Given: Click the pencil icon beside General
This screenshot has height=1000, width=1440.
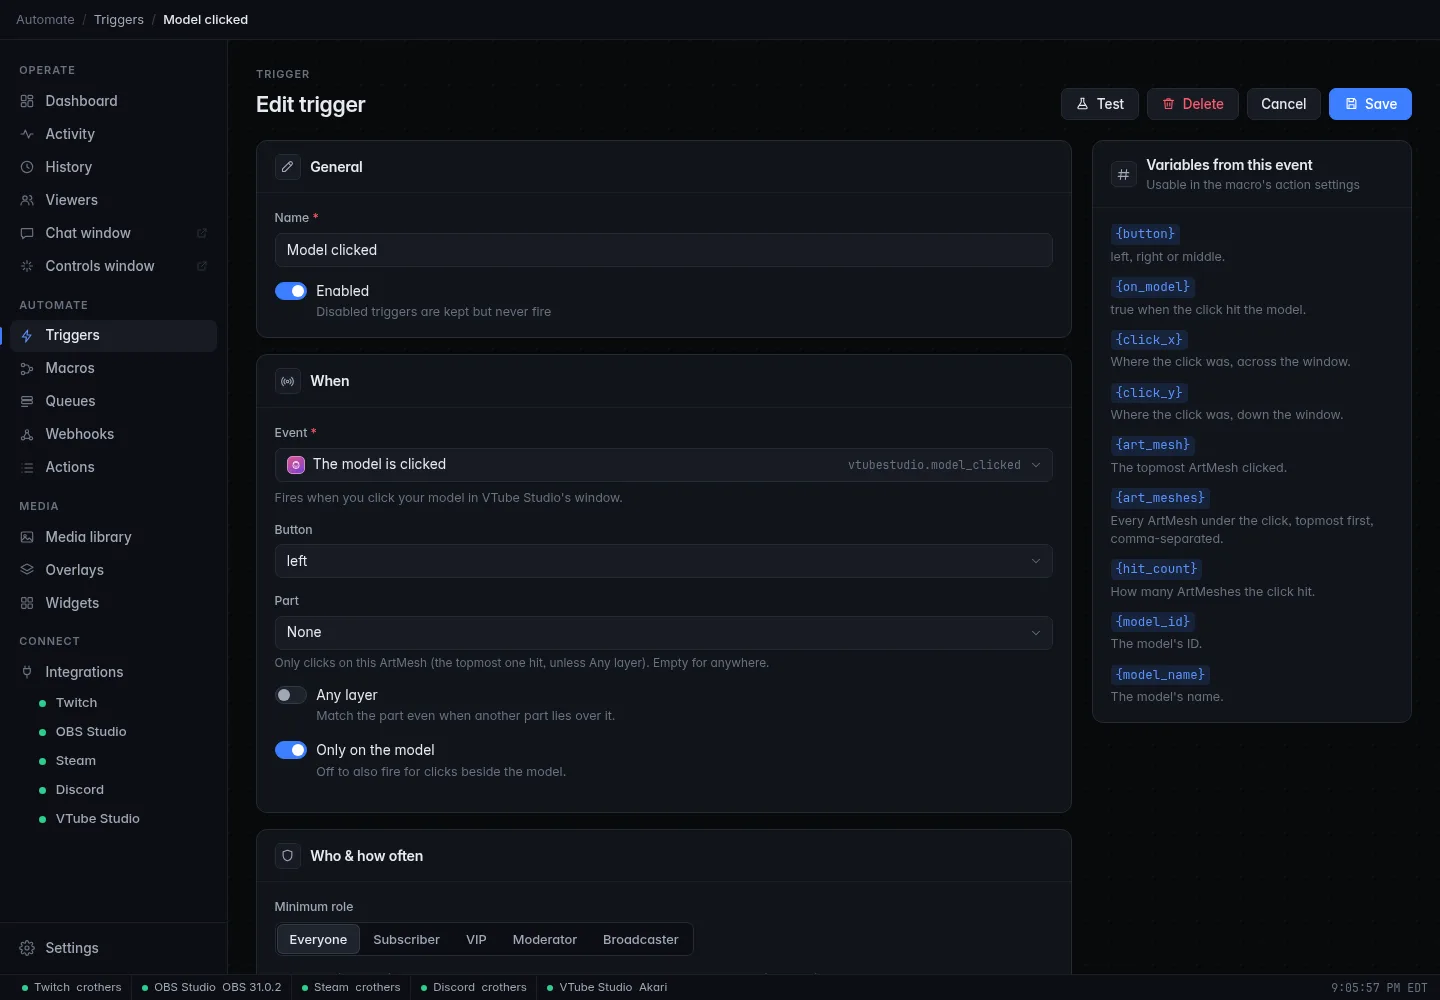Looking at the screenshot, I should point(288,167).
